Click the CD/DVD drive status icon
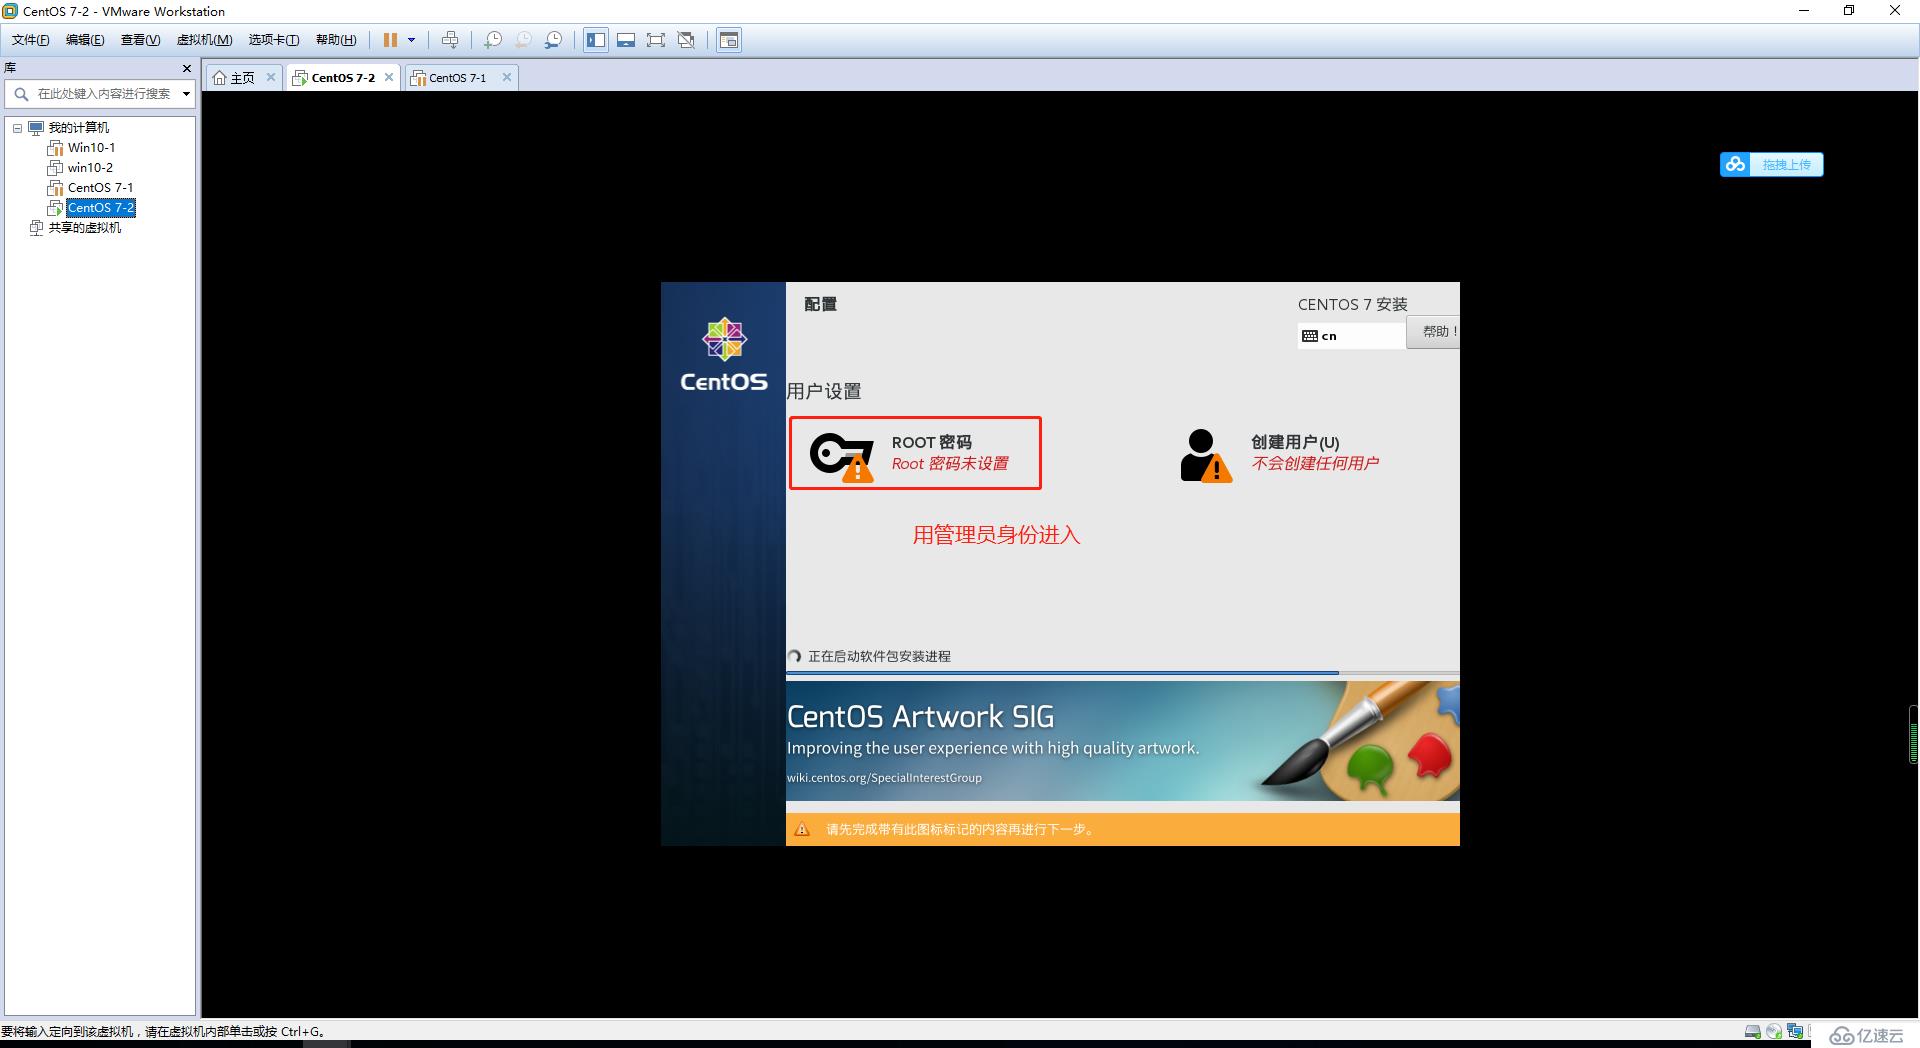 coord(1774,1032)
